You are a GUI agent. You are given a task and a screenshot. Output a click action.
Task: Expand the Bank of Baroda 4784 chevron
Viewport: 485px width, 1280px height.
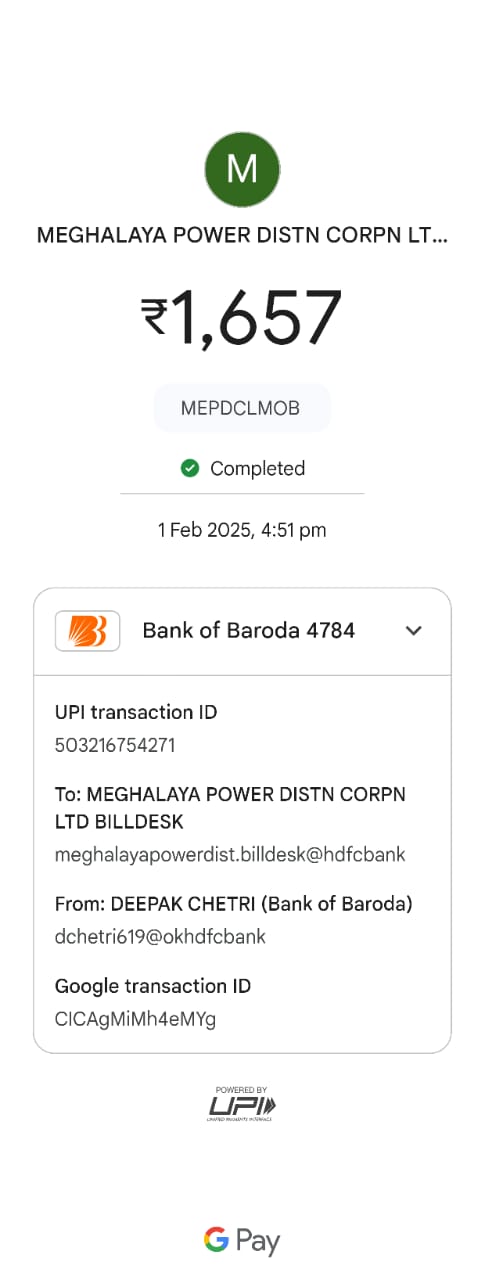pyautogui.click(x=414, y=631)
